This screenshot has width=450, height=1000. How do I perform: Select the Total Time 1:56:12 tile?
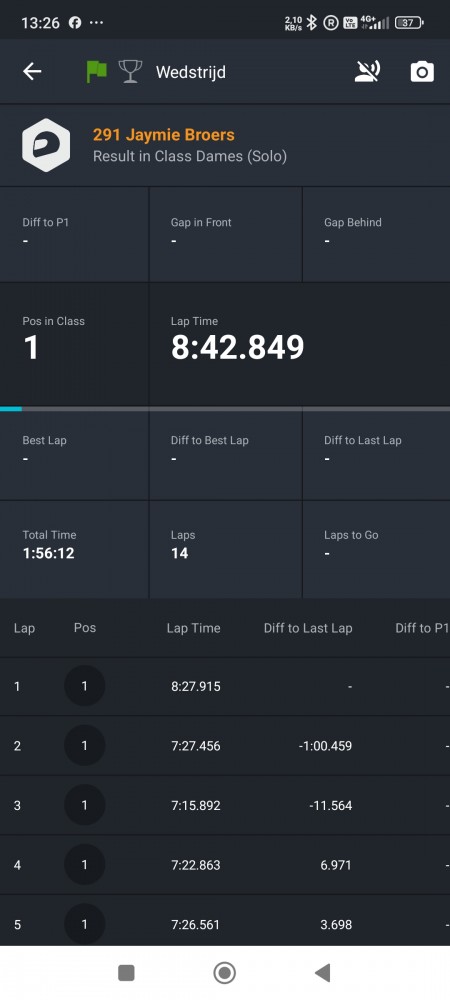coord(75,549)
